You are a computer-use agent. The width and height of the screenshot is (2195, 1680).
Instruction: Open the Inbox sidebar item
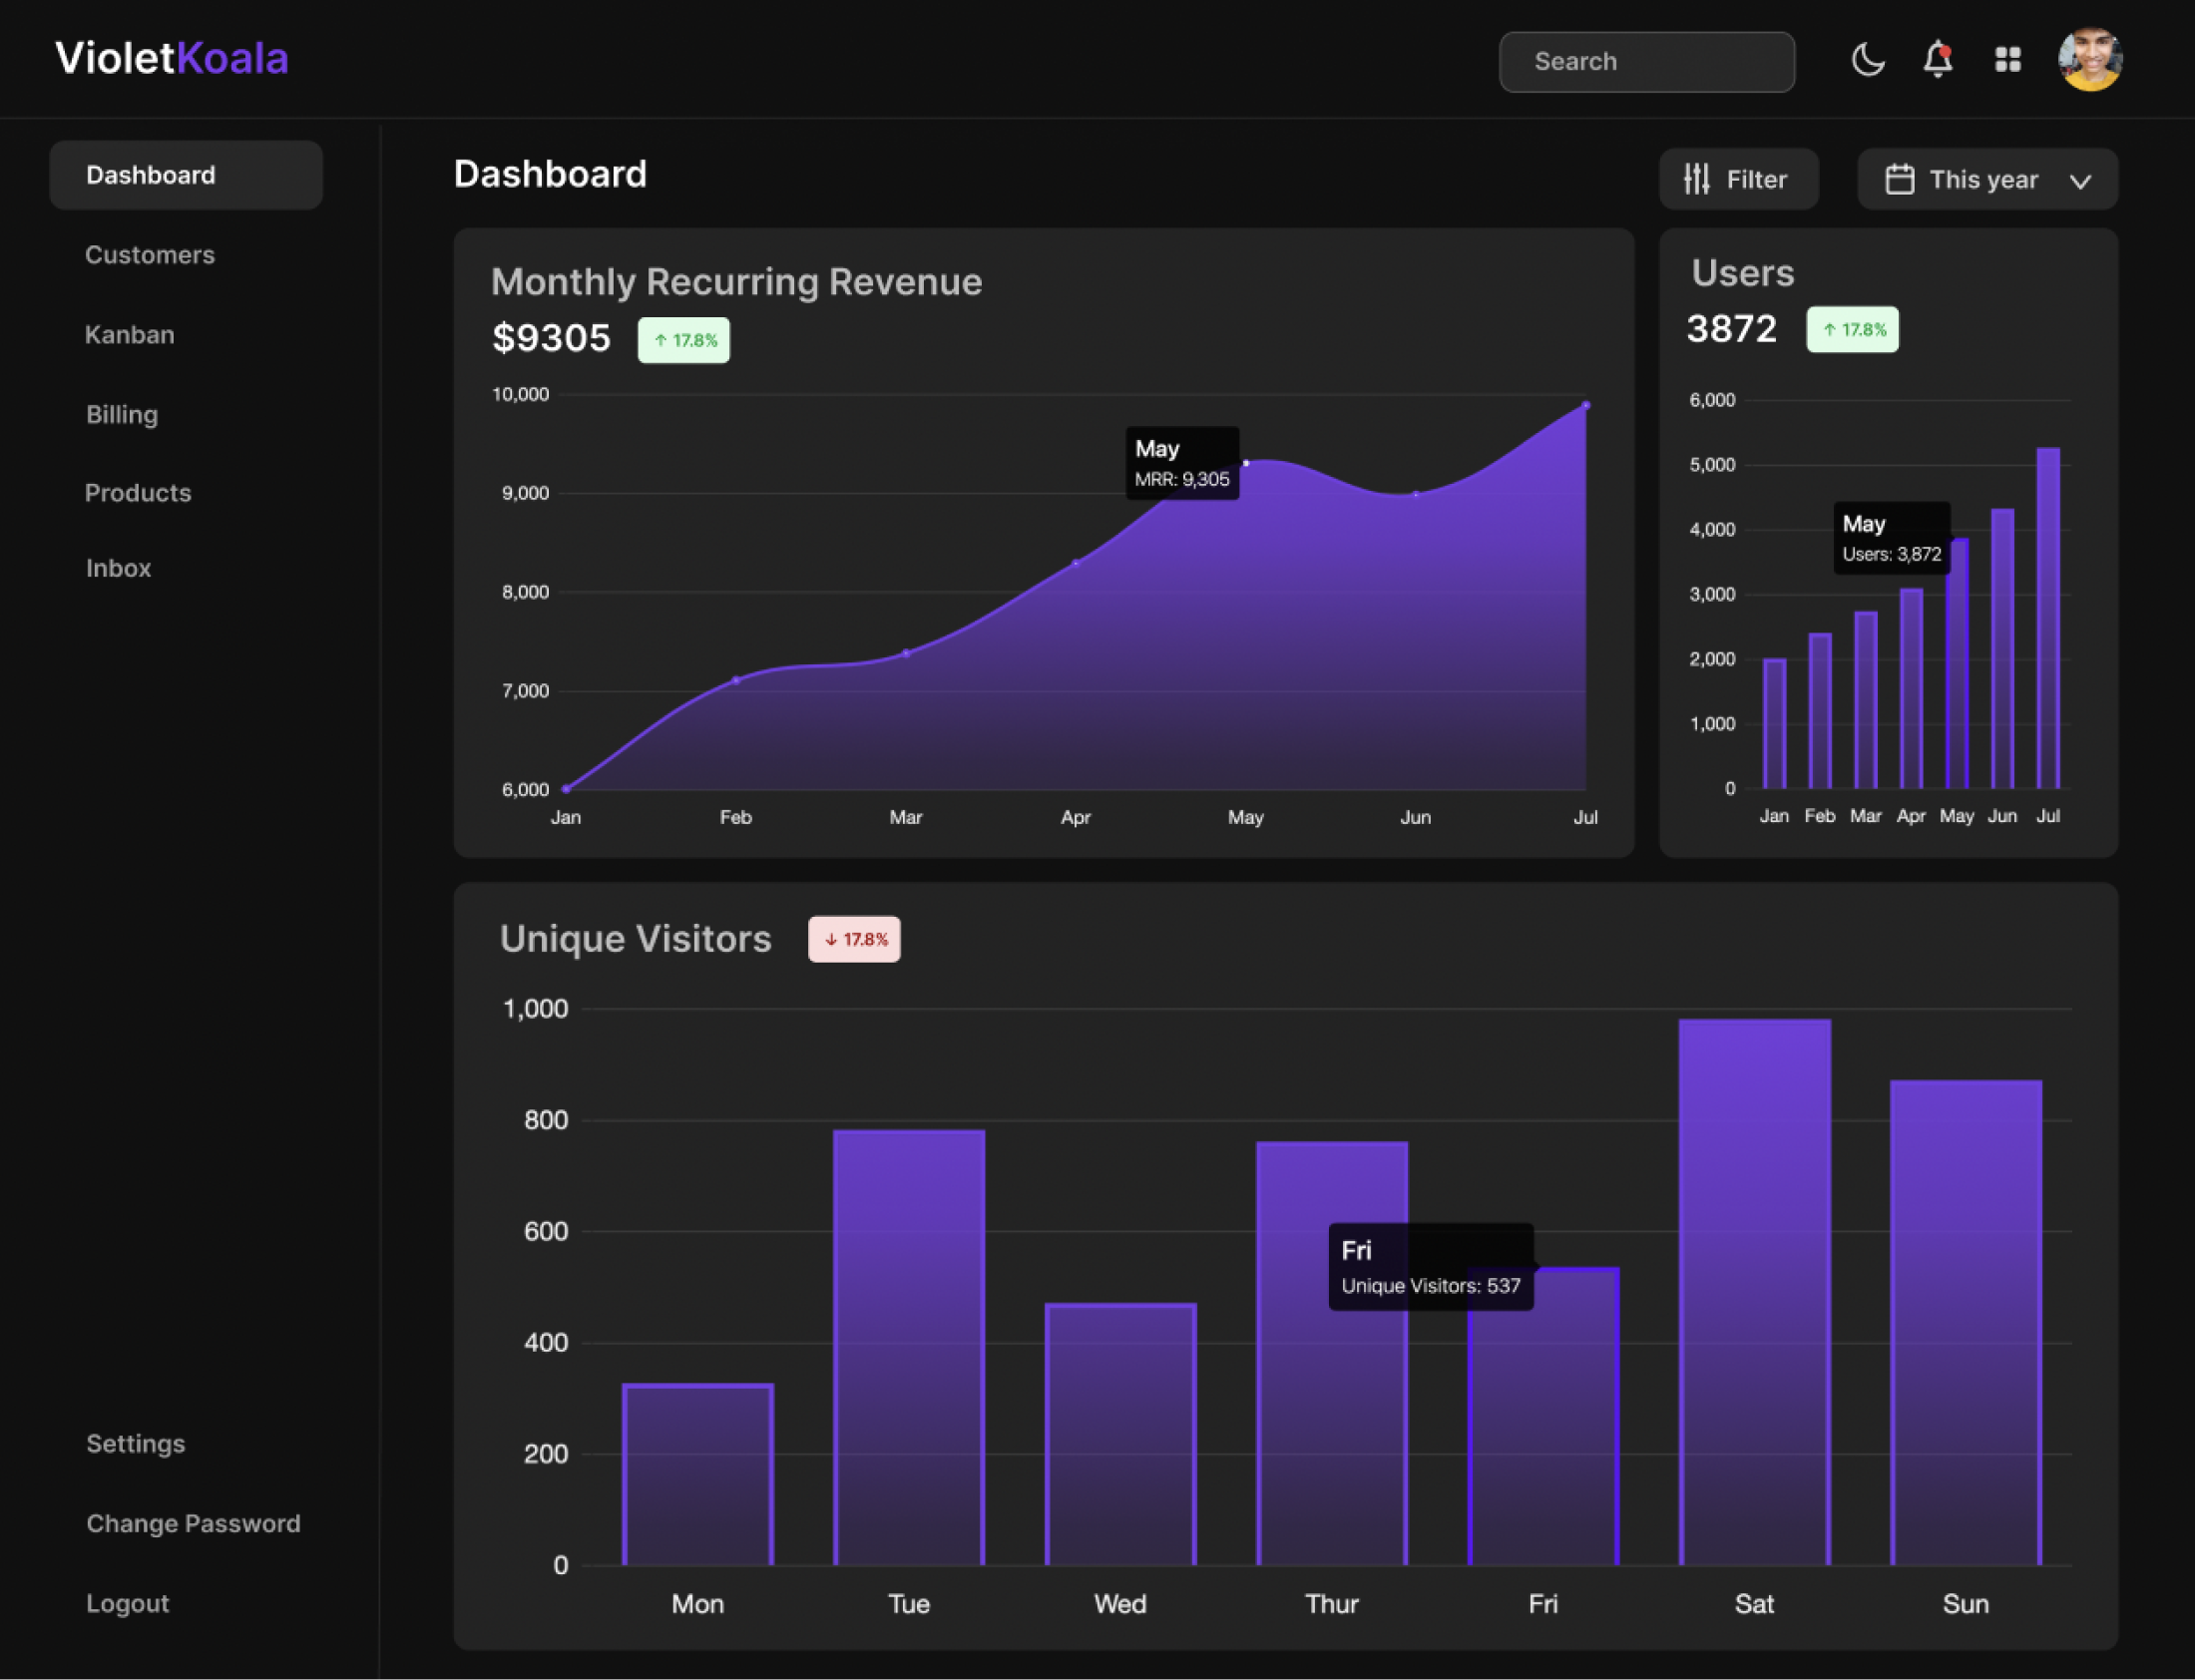[x=118, y=568]
